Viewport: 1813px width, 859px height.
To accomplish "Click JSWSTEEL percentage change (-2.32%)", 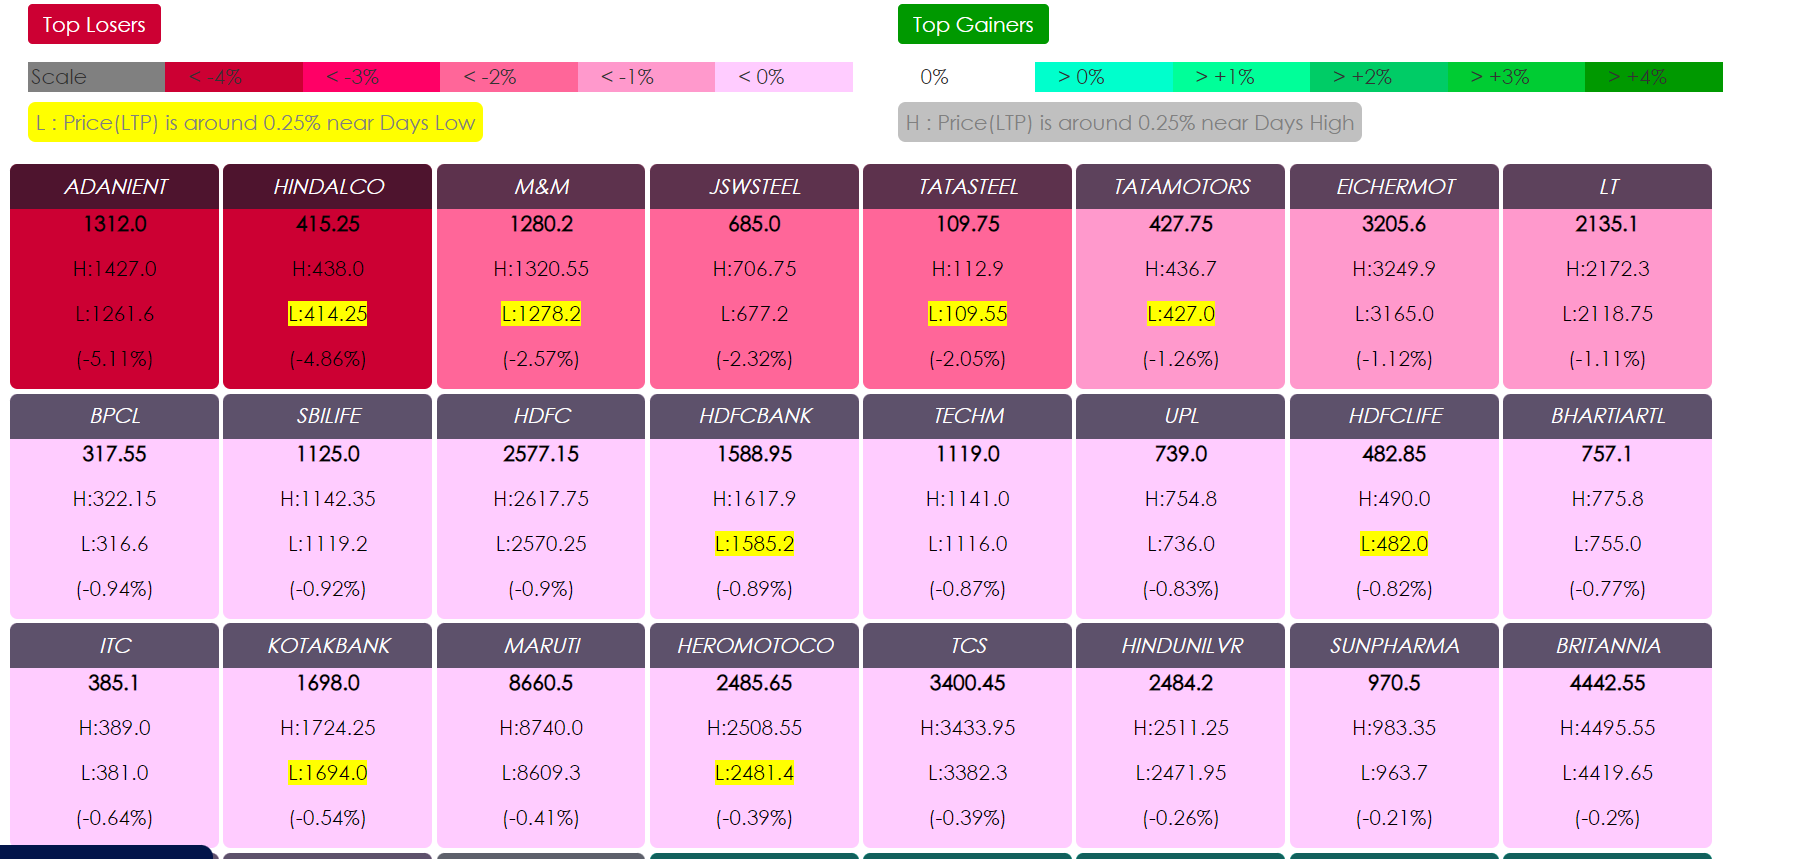I will tap(754, 359).
